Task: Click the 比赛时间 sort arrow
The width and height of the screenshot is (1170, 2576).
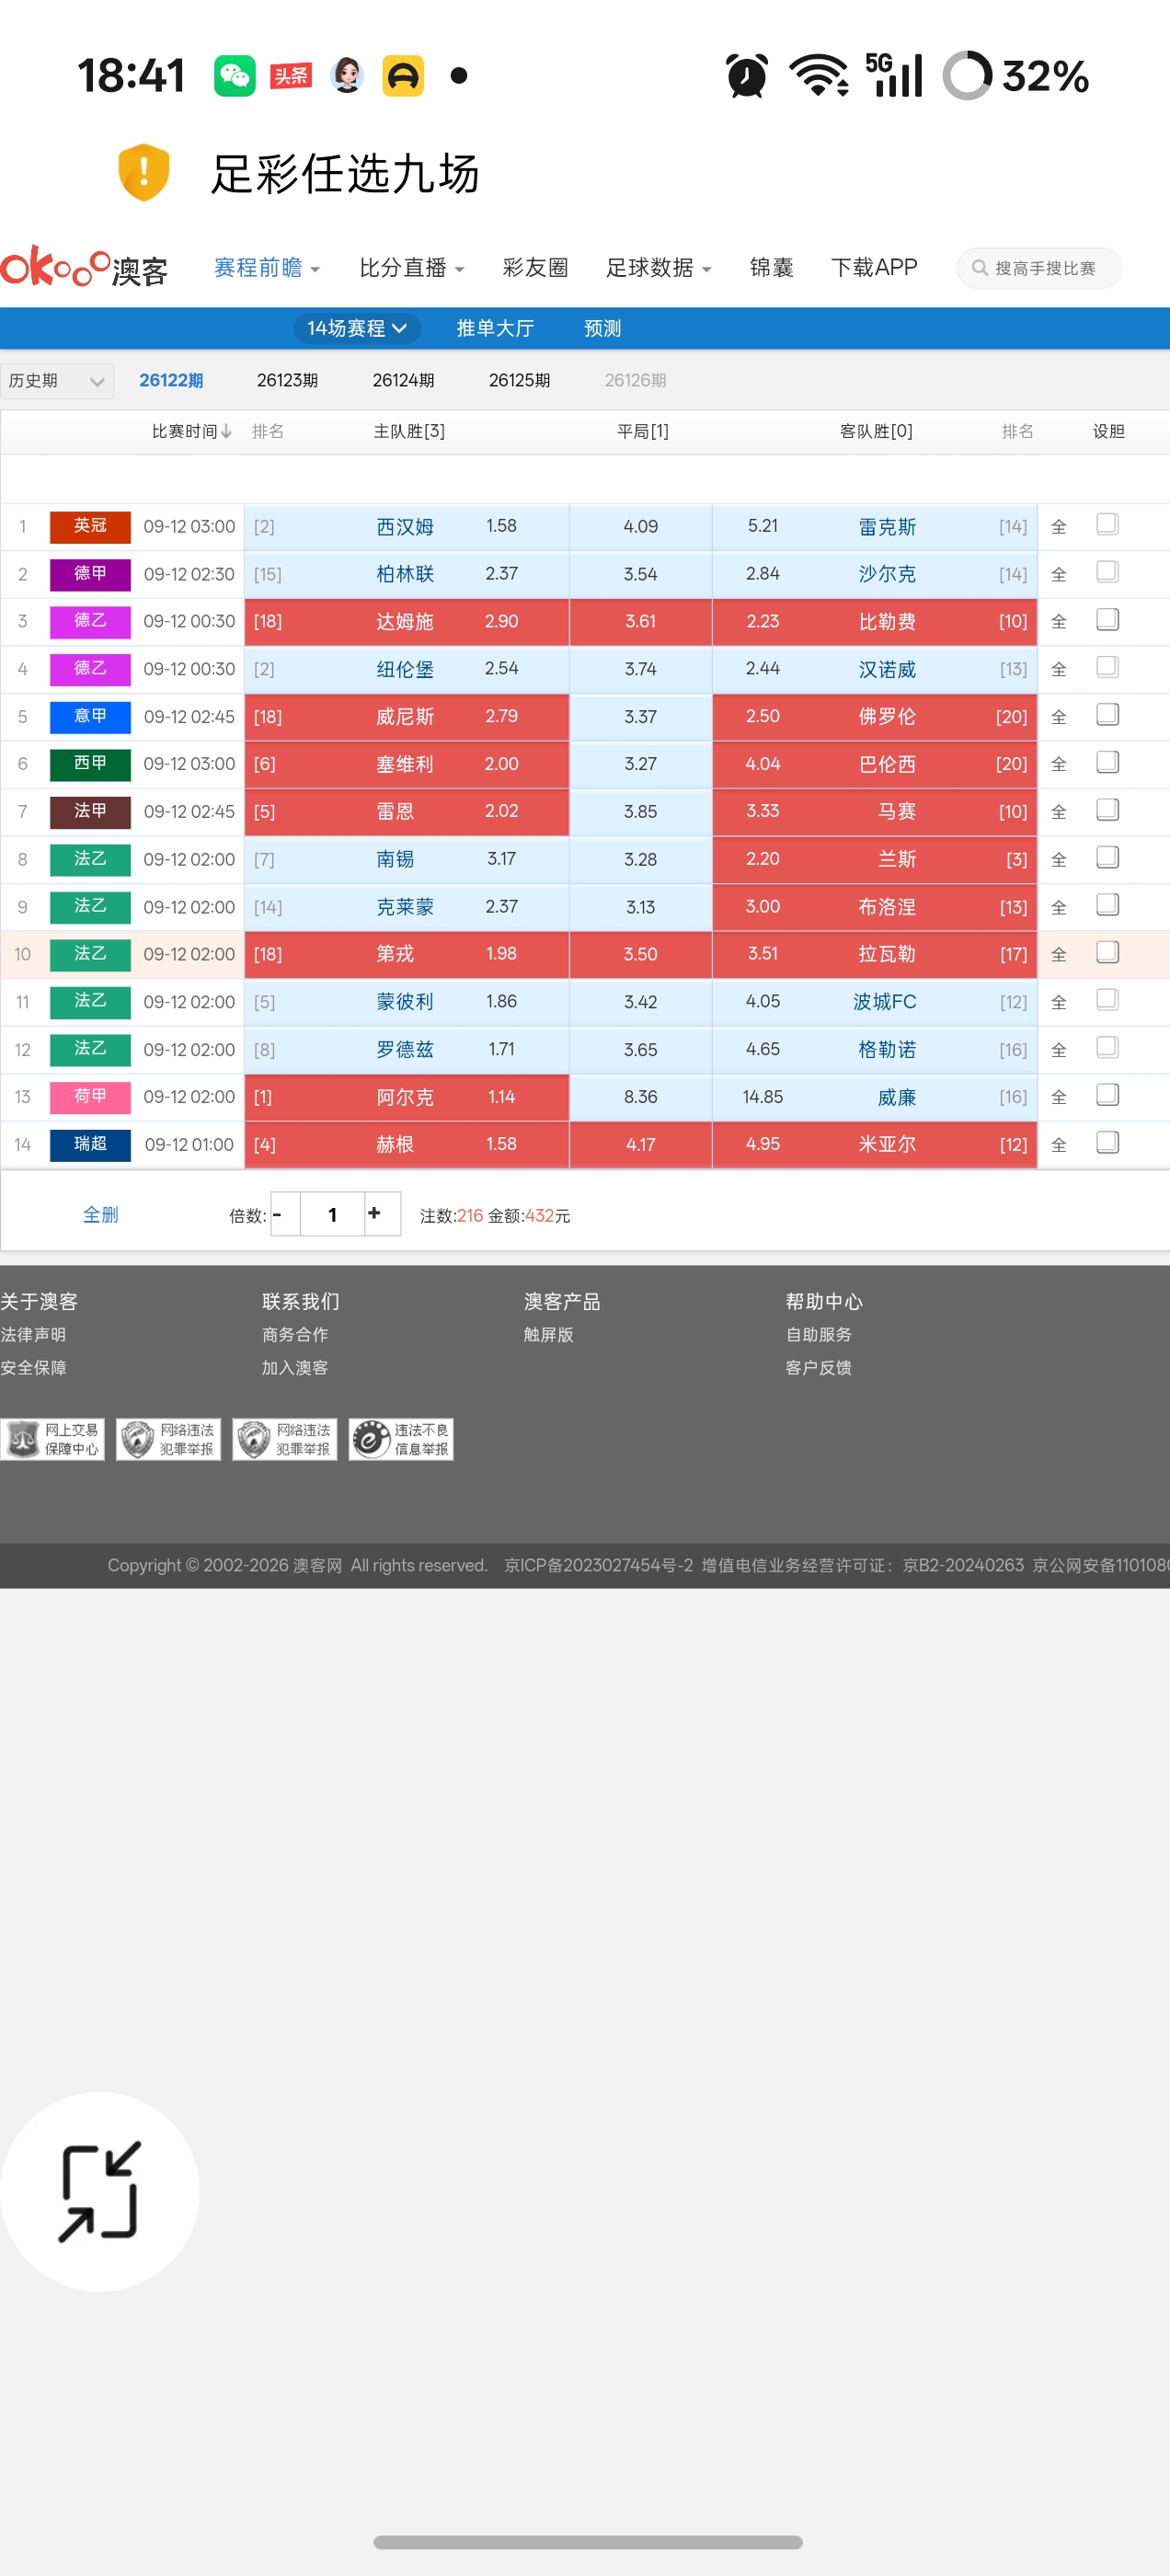Action: tap(227, 431)
